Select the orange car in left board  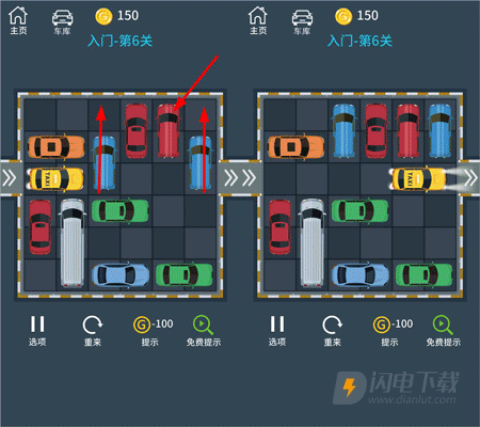click(x=56, y=147)
